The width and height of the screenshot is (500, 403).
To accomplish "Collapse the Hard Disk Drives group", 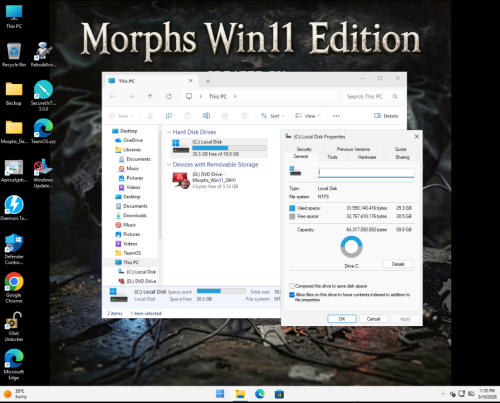I will tap(169, 132).
